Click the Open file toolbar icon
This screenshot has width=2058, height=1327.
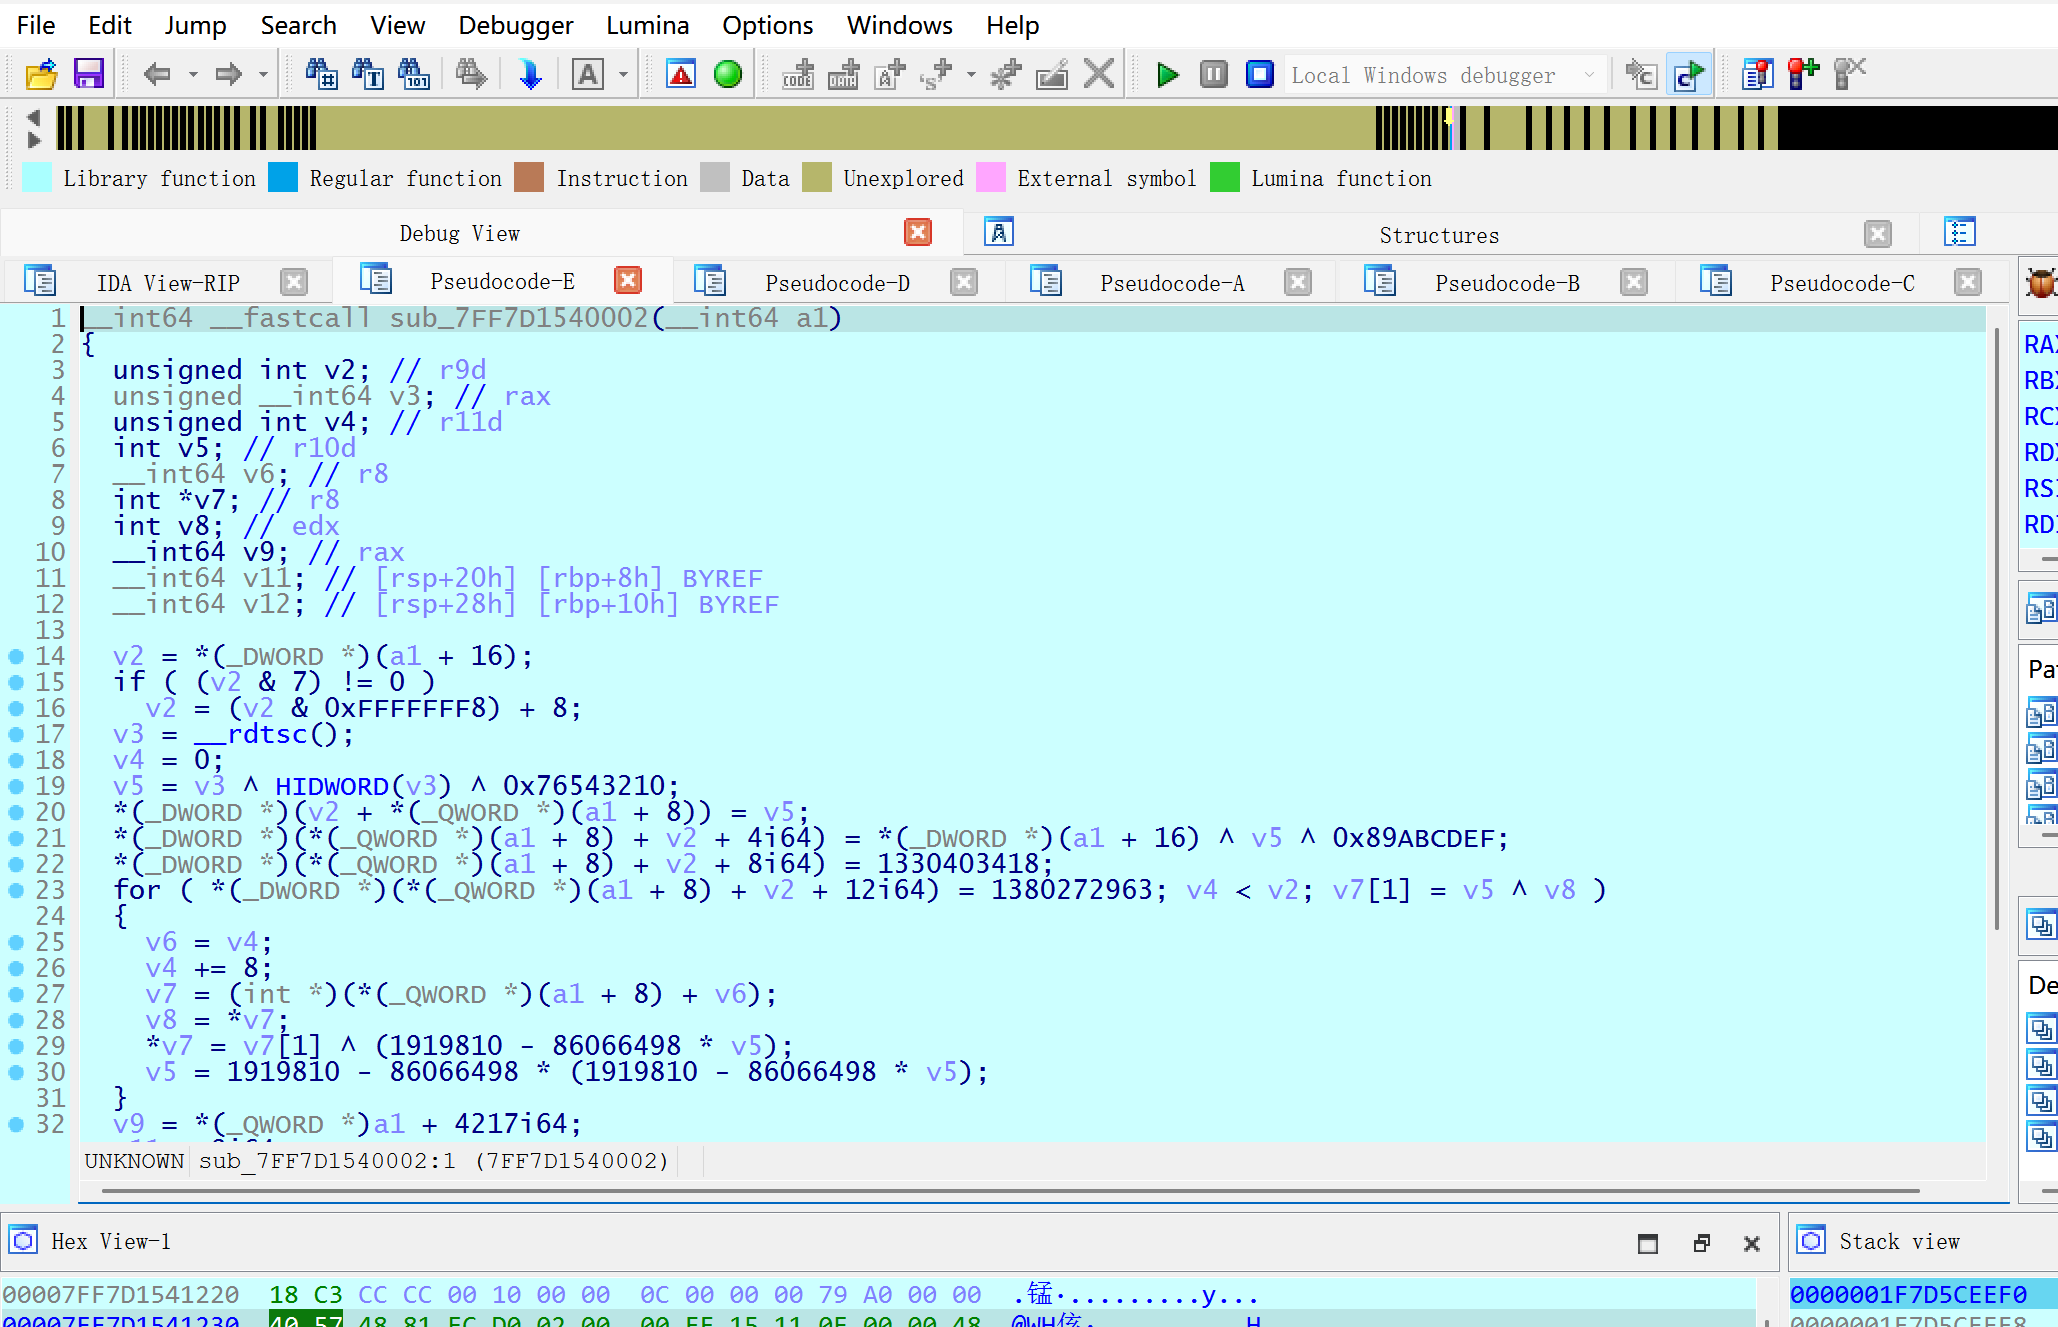click(41, 75)
